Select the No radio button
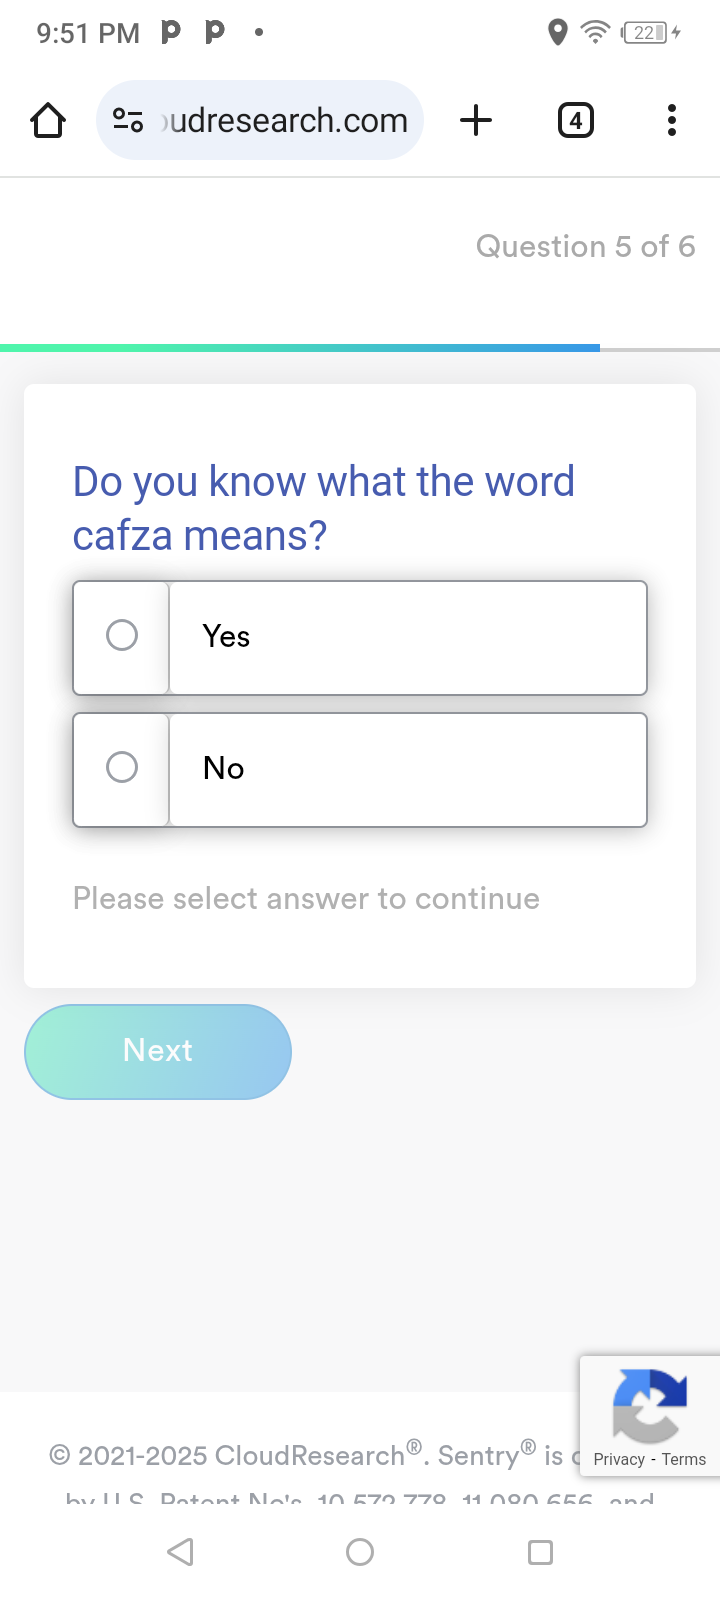 point(120,767)
